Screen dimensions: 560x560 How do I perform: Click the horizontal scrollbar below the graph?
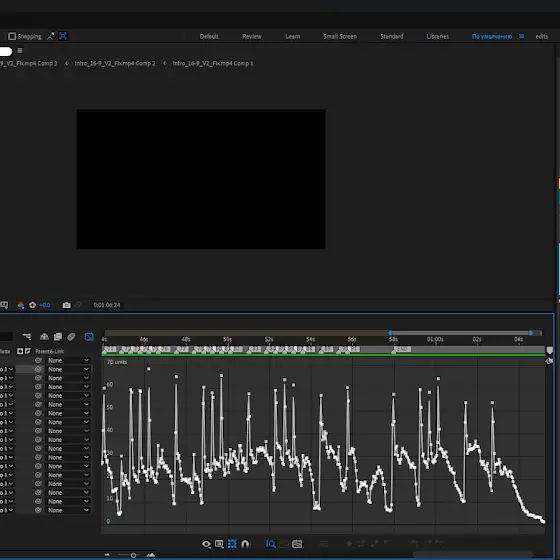coord(472,555)
